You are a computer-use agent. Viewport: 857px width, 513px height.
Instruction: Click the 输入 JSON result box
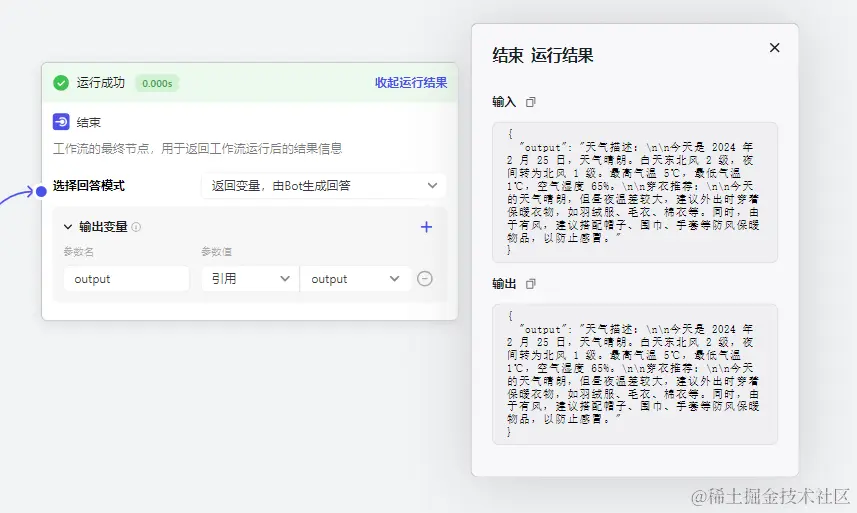coord(635,192)
